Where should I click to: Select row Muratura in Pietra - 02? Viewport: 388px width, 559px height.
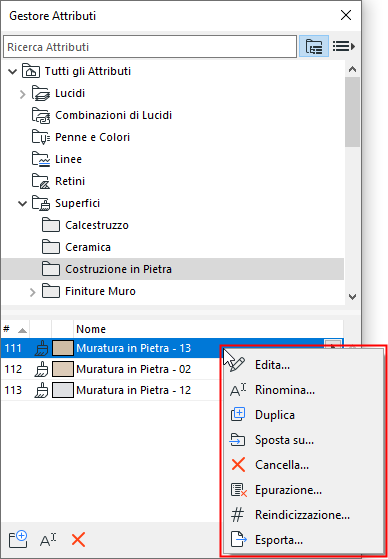tap(111, 369)
